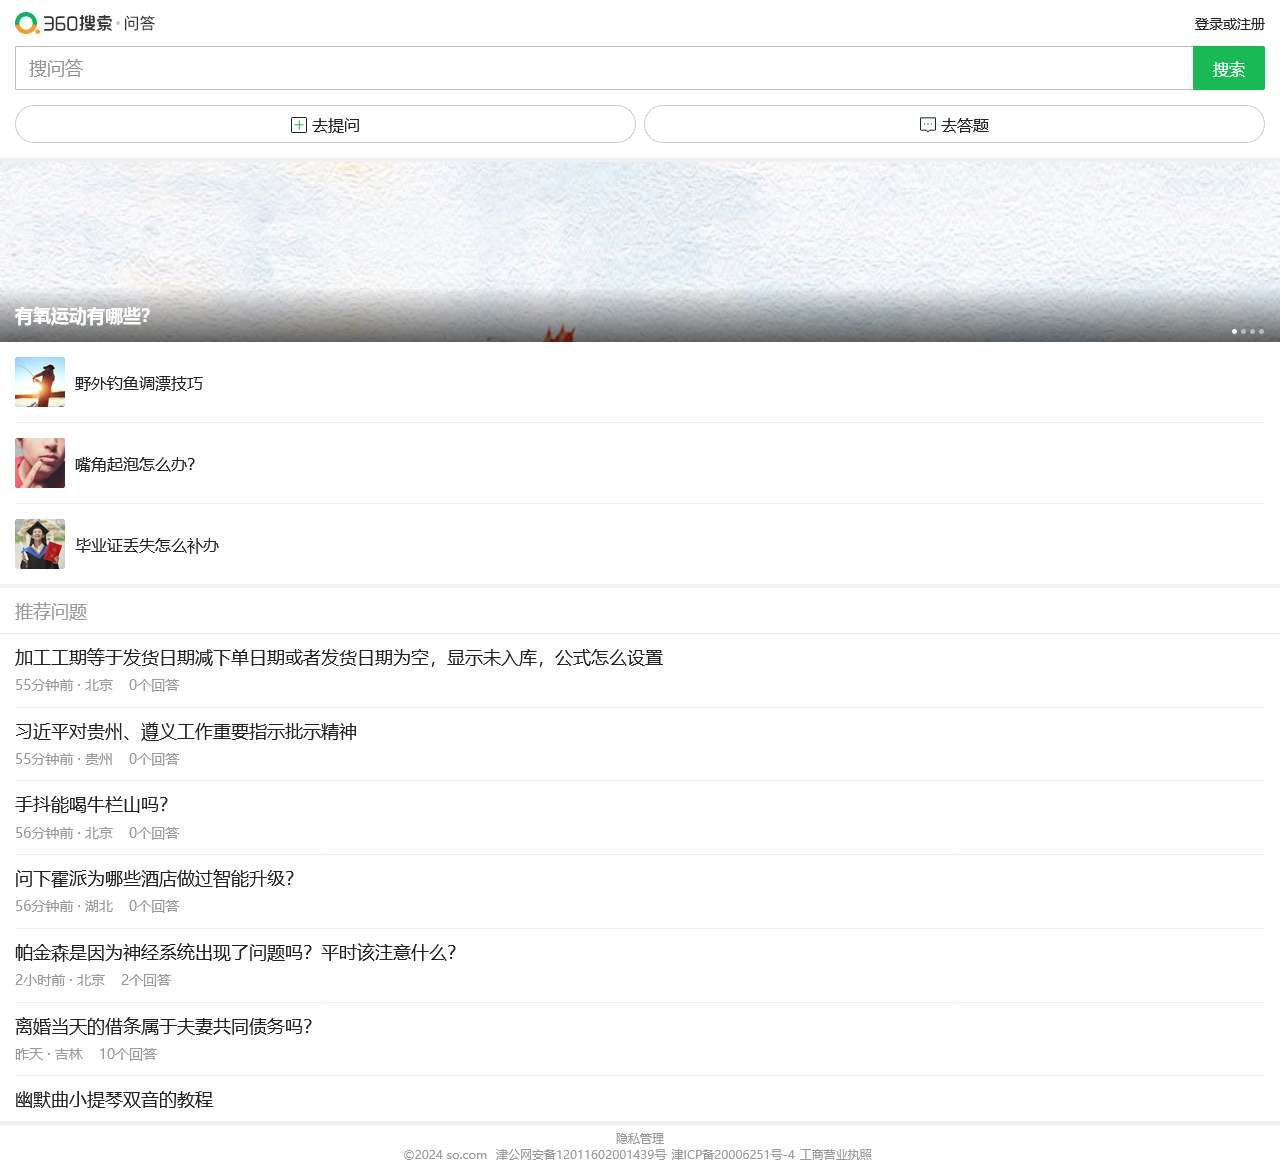Open question 离婚当天的借条属于夫妻共同债务吗?
This screenshot has width=1280, height=1167.
click(x=164, y=1026)
